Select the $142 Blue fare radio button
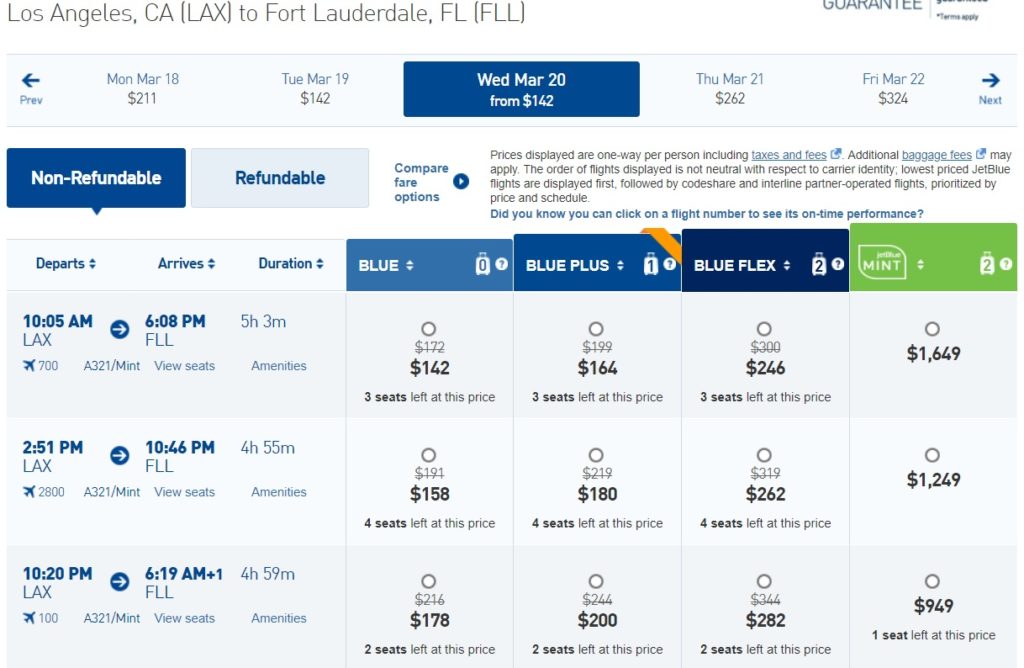This screenshot has width=1024, height=668. tap(429, 329)
